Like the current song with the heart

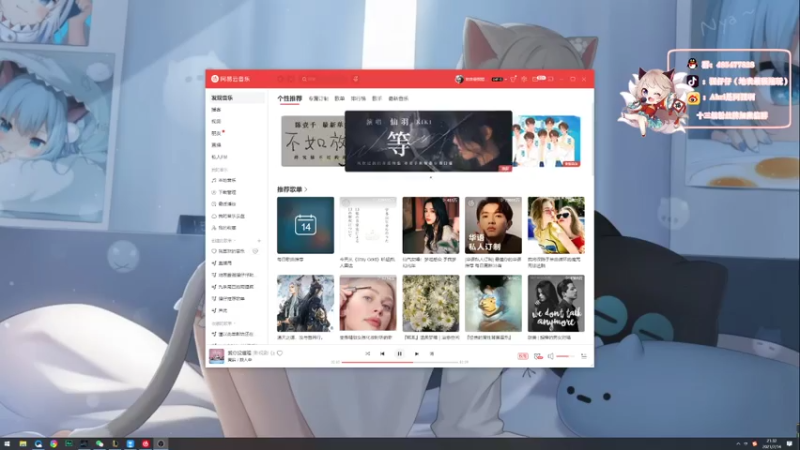pos(280,353)
